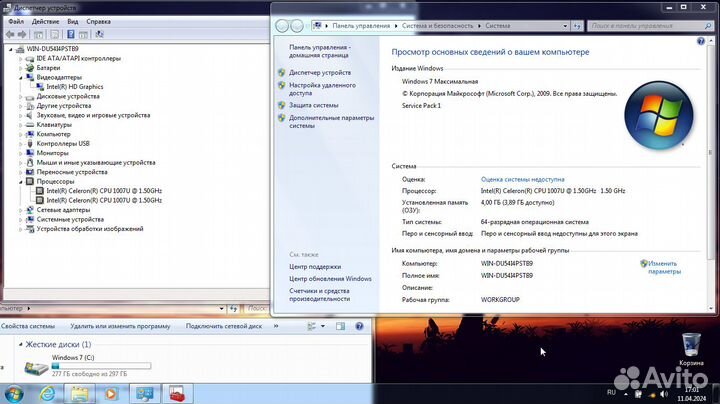
Task: Open Панель управления - домашняя страница link
Action: (x=320, y=51)
